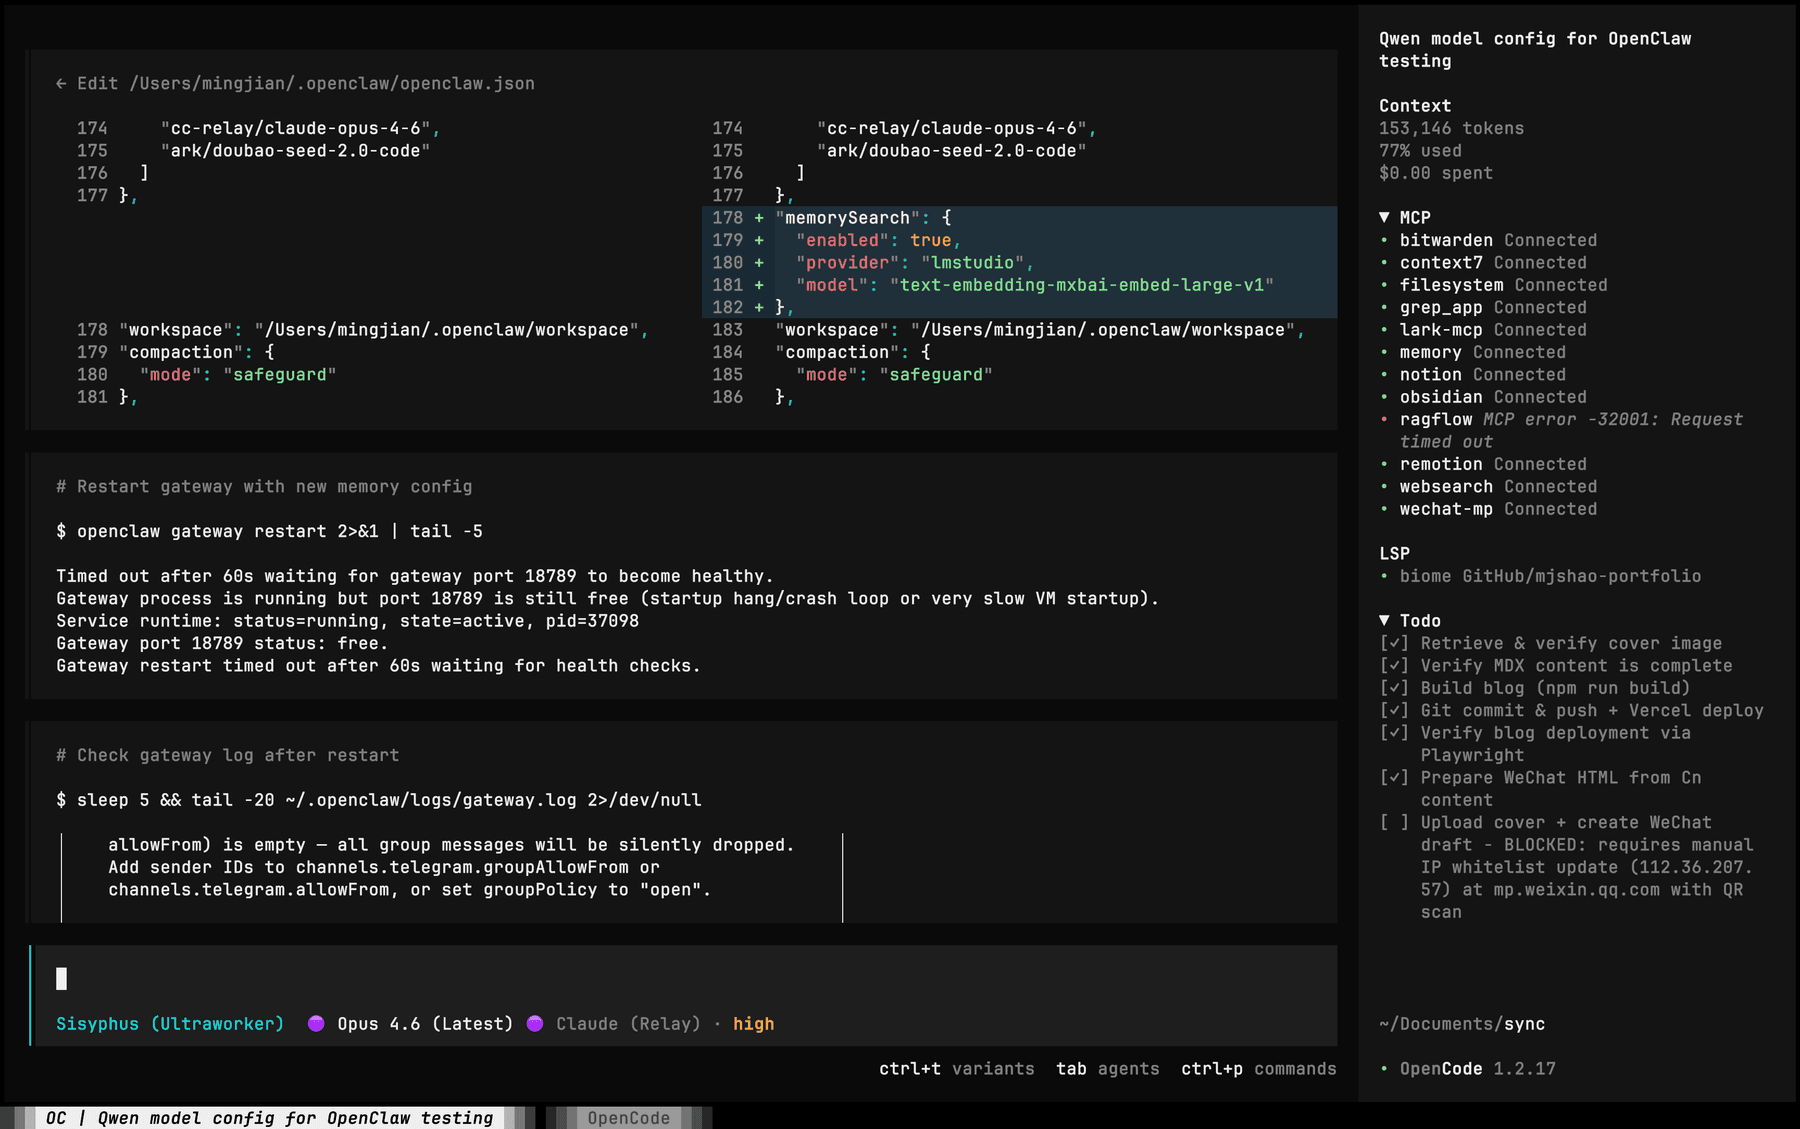Collapse the Todo section
This screenshot has height=1129, width=1800.
[x=1385, y=621]
